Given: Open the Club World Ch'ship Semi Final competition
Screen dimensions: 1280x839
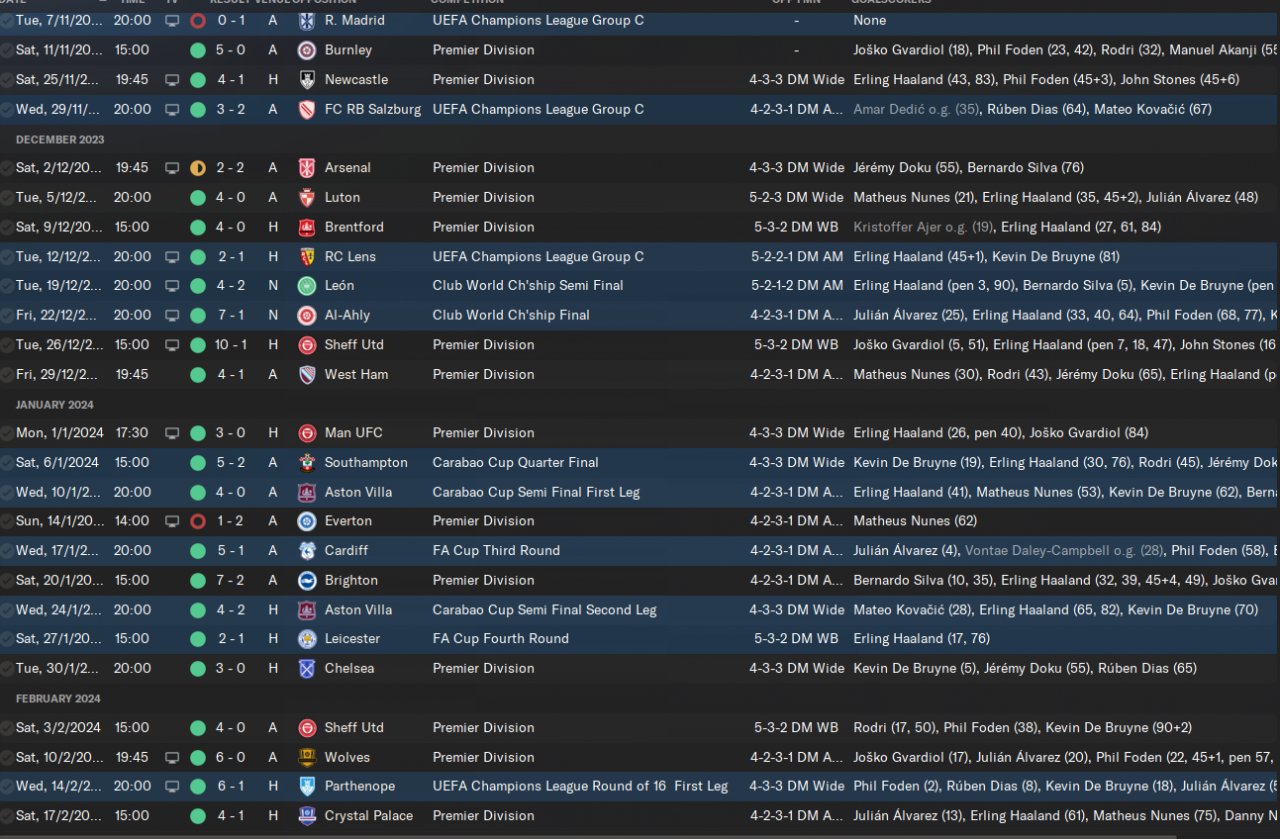Looking at the screenshot, I should (528, 286).
